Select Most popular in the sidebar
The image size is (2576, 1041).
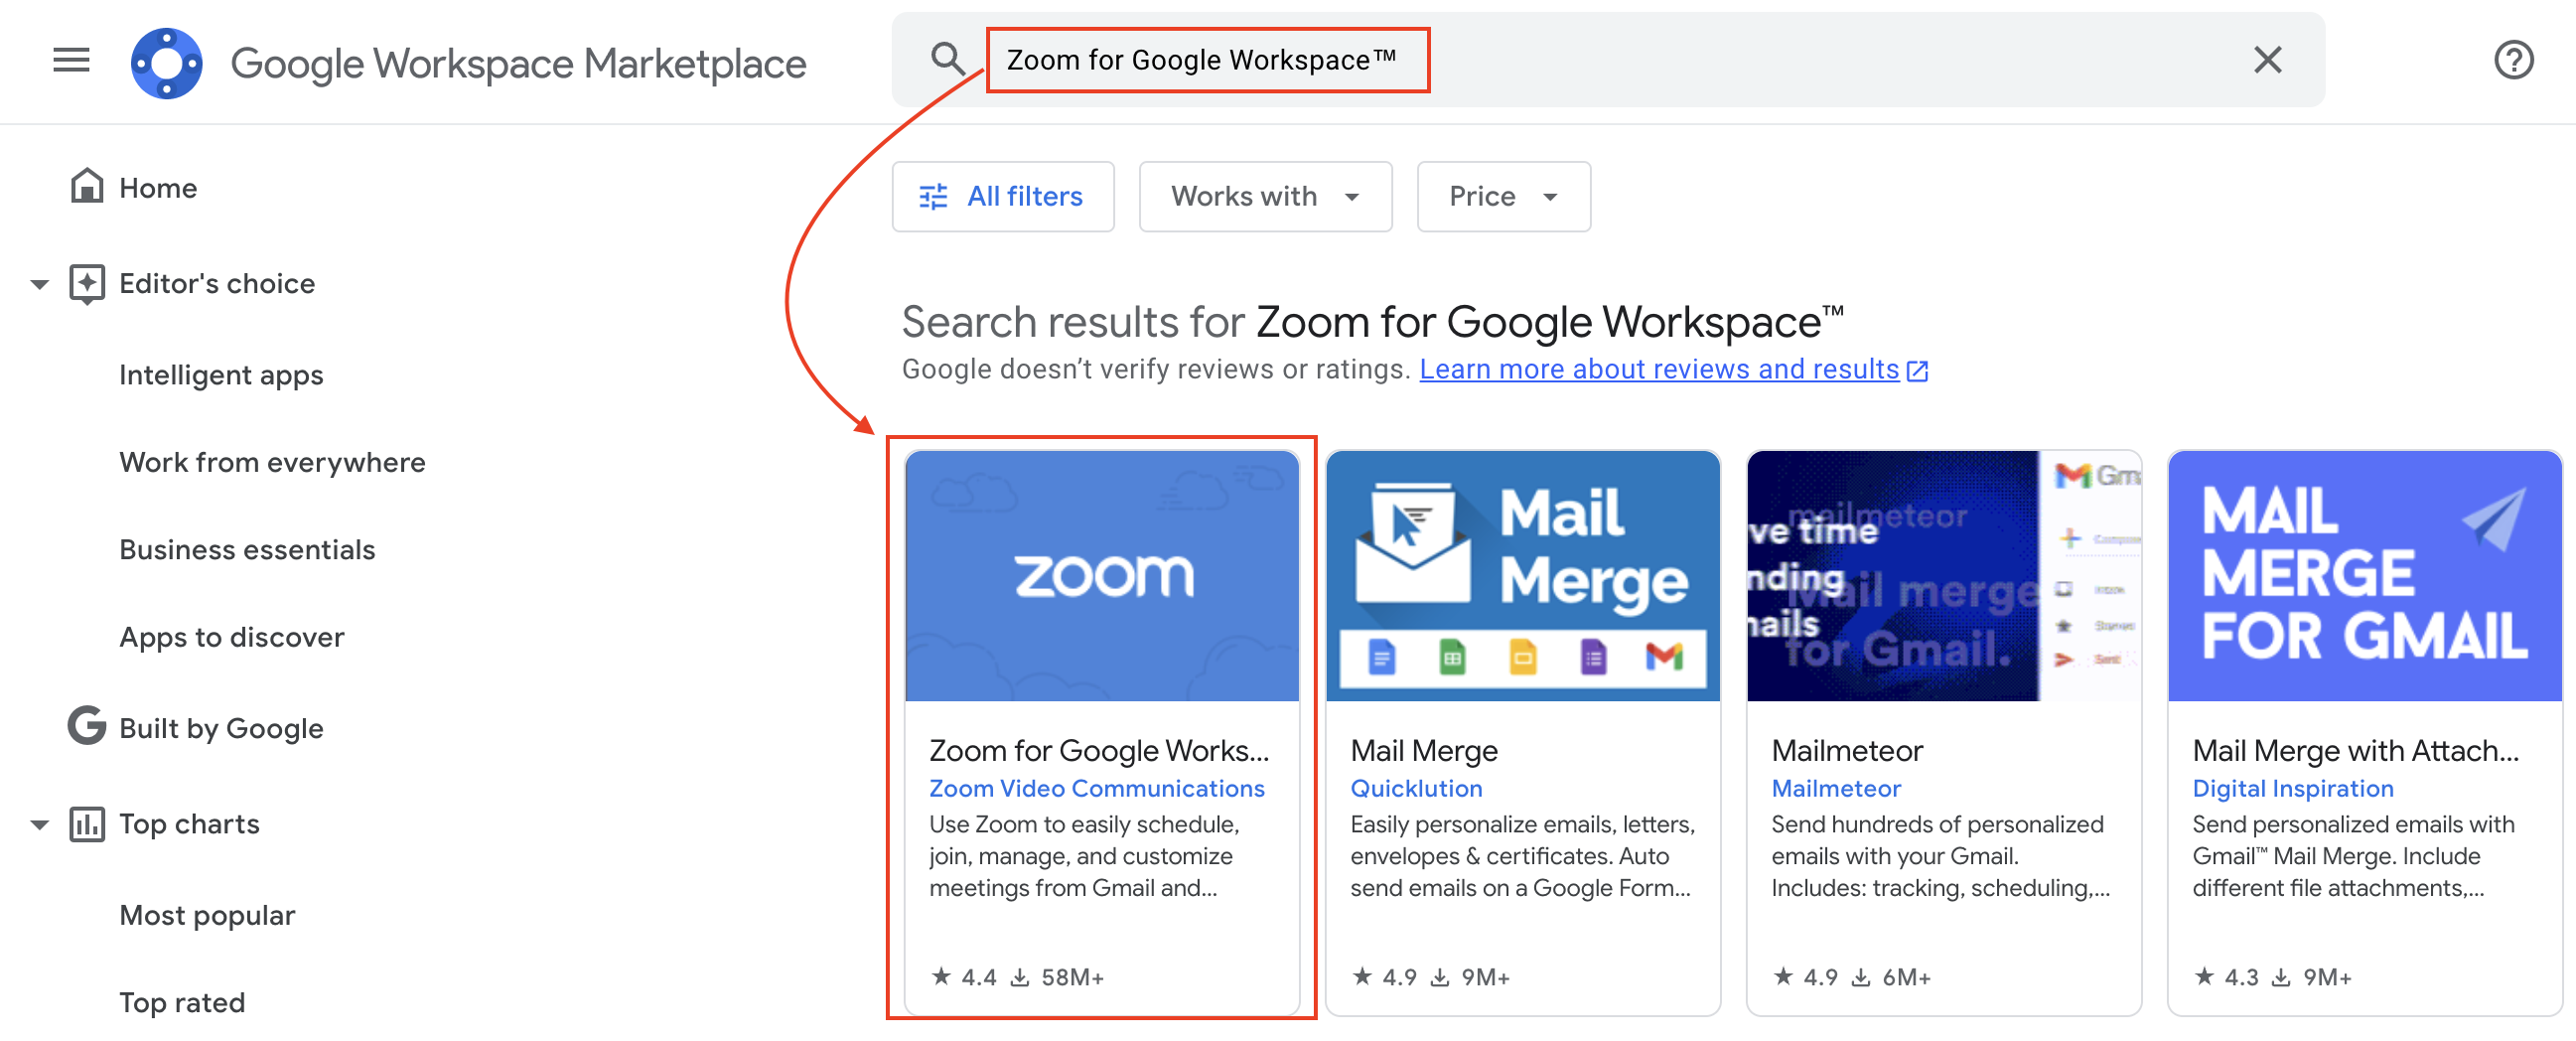click(207, 914)
